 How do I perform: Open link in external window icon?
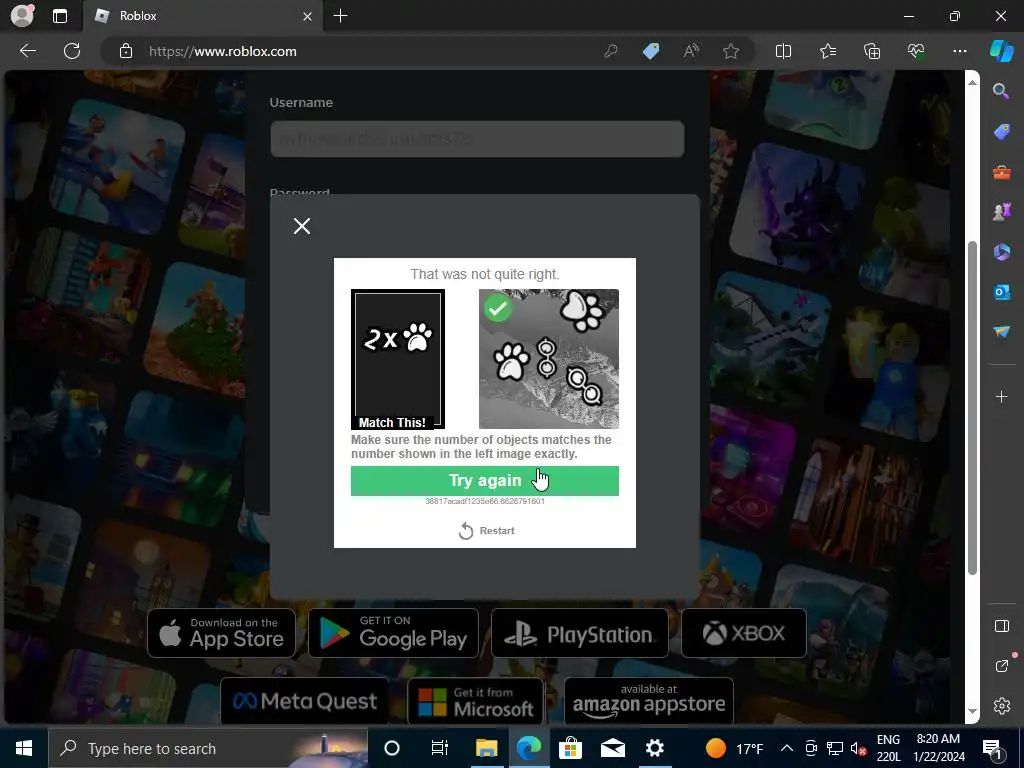(1001, 666)
